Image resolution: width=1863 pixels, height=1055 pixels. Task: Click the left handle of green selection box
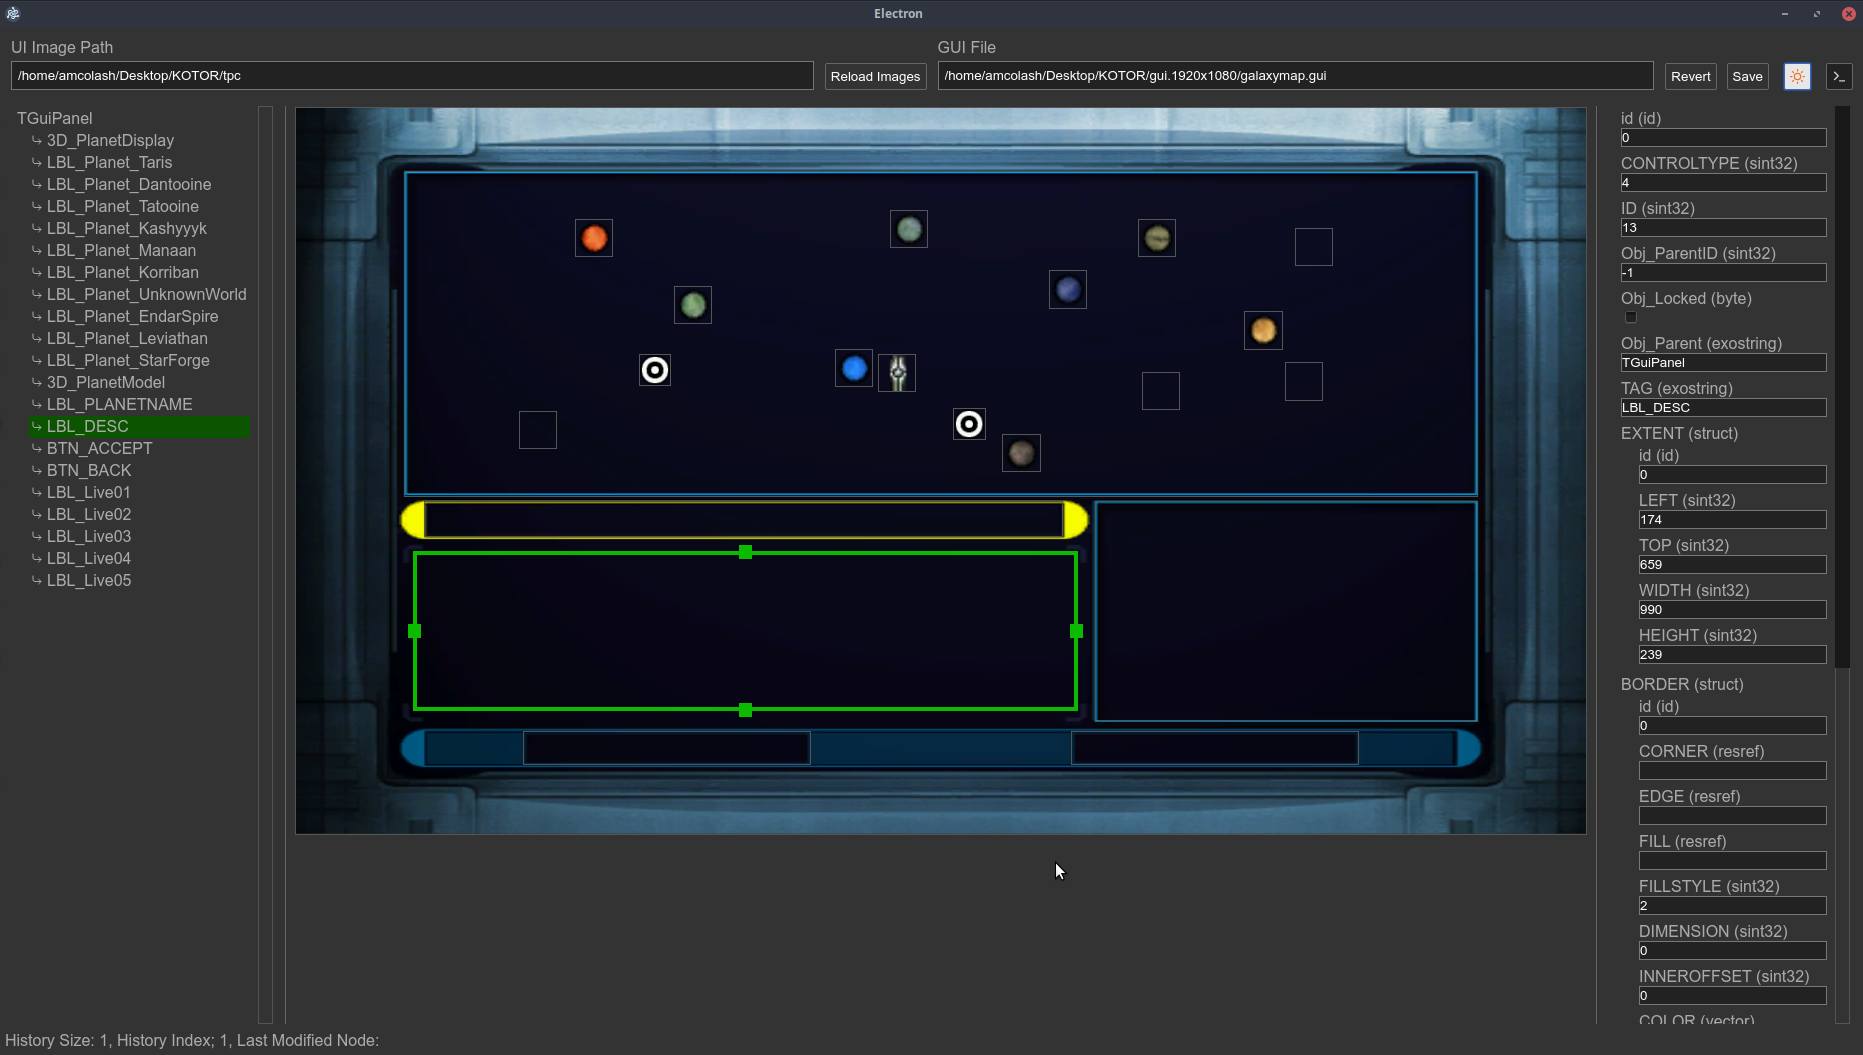[415, 631]
